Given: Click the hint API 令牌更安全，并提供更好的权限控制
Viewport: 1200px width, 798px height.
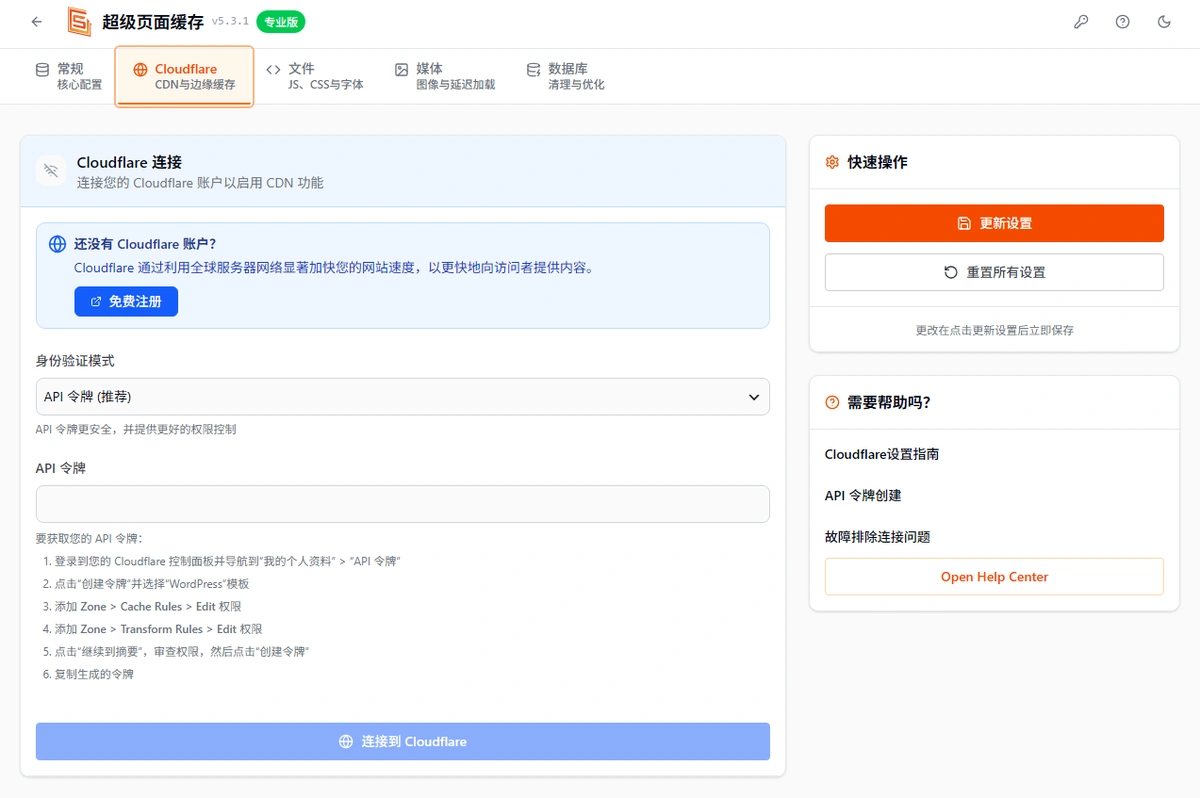Looking at the screenshot, I should (x=136, y=429).
